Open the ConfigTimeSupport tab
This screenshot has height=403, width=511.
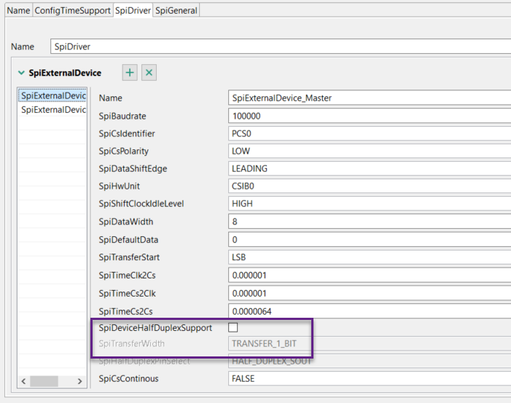pos(72,11)
